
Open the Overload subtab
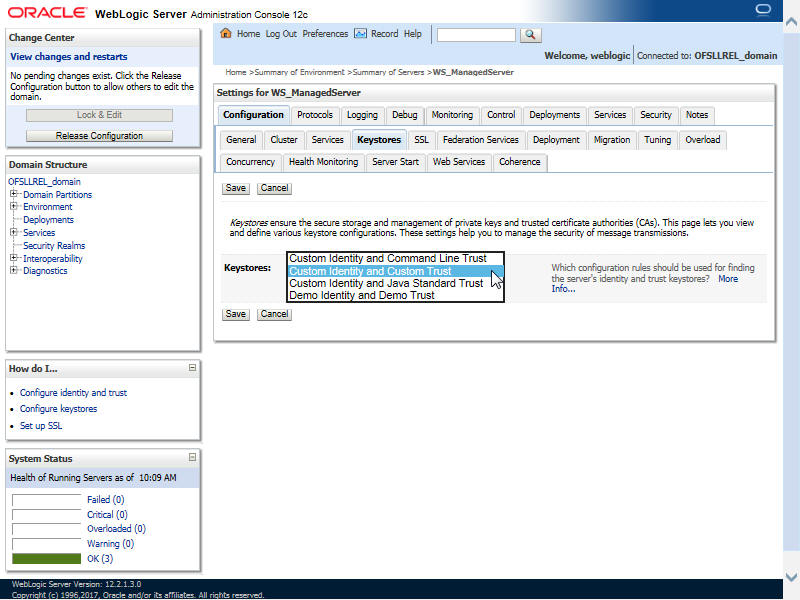point(703,140)
